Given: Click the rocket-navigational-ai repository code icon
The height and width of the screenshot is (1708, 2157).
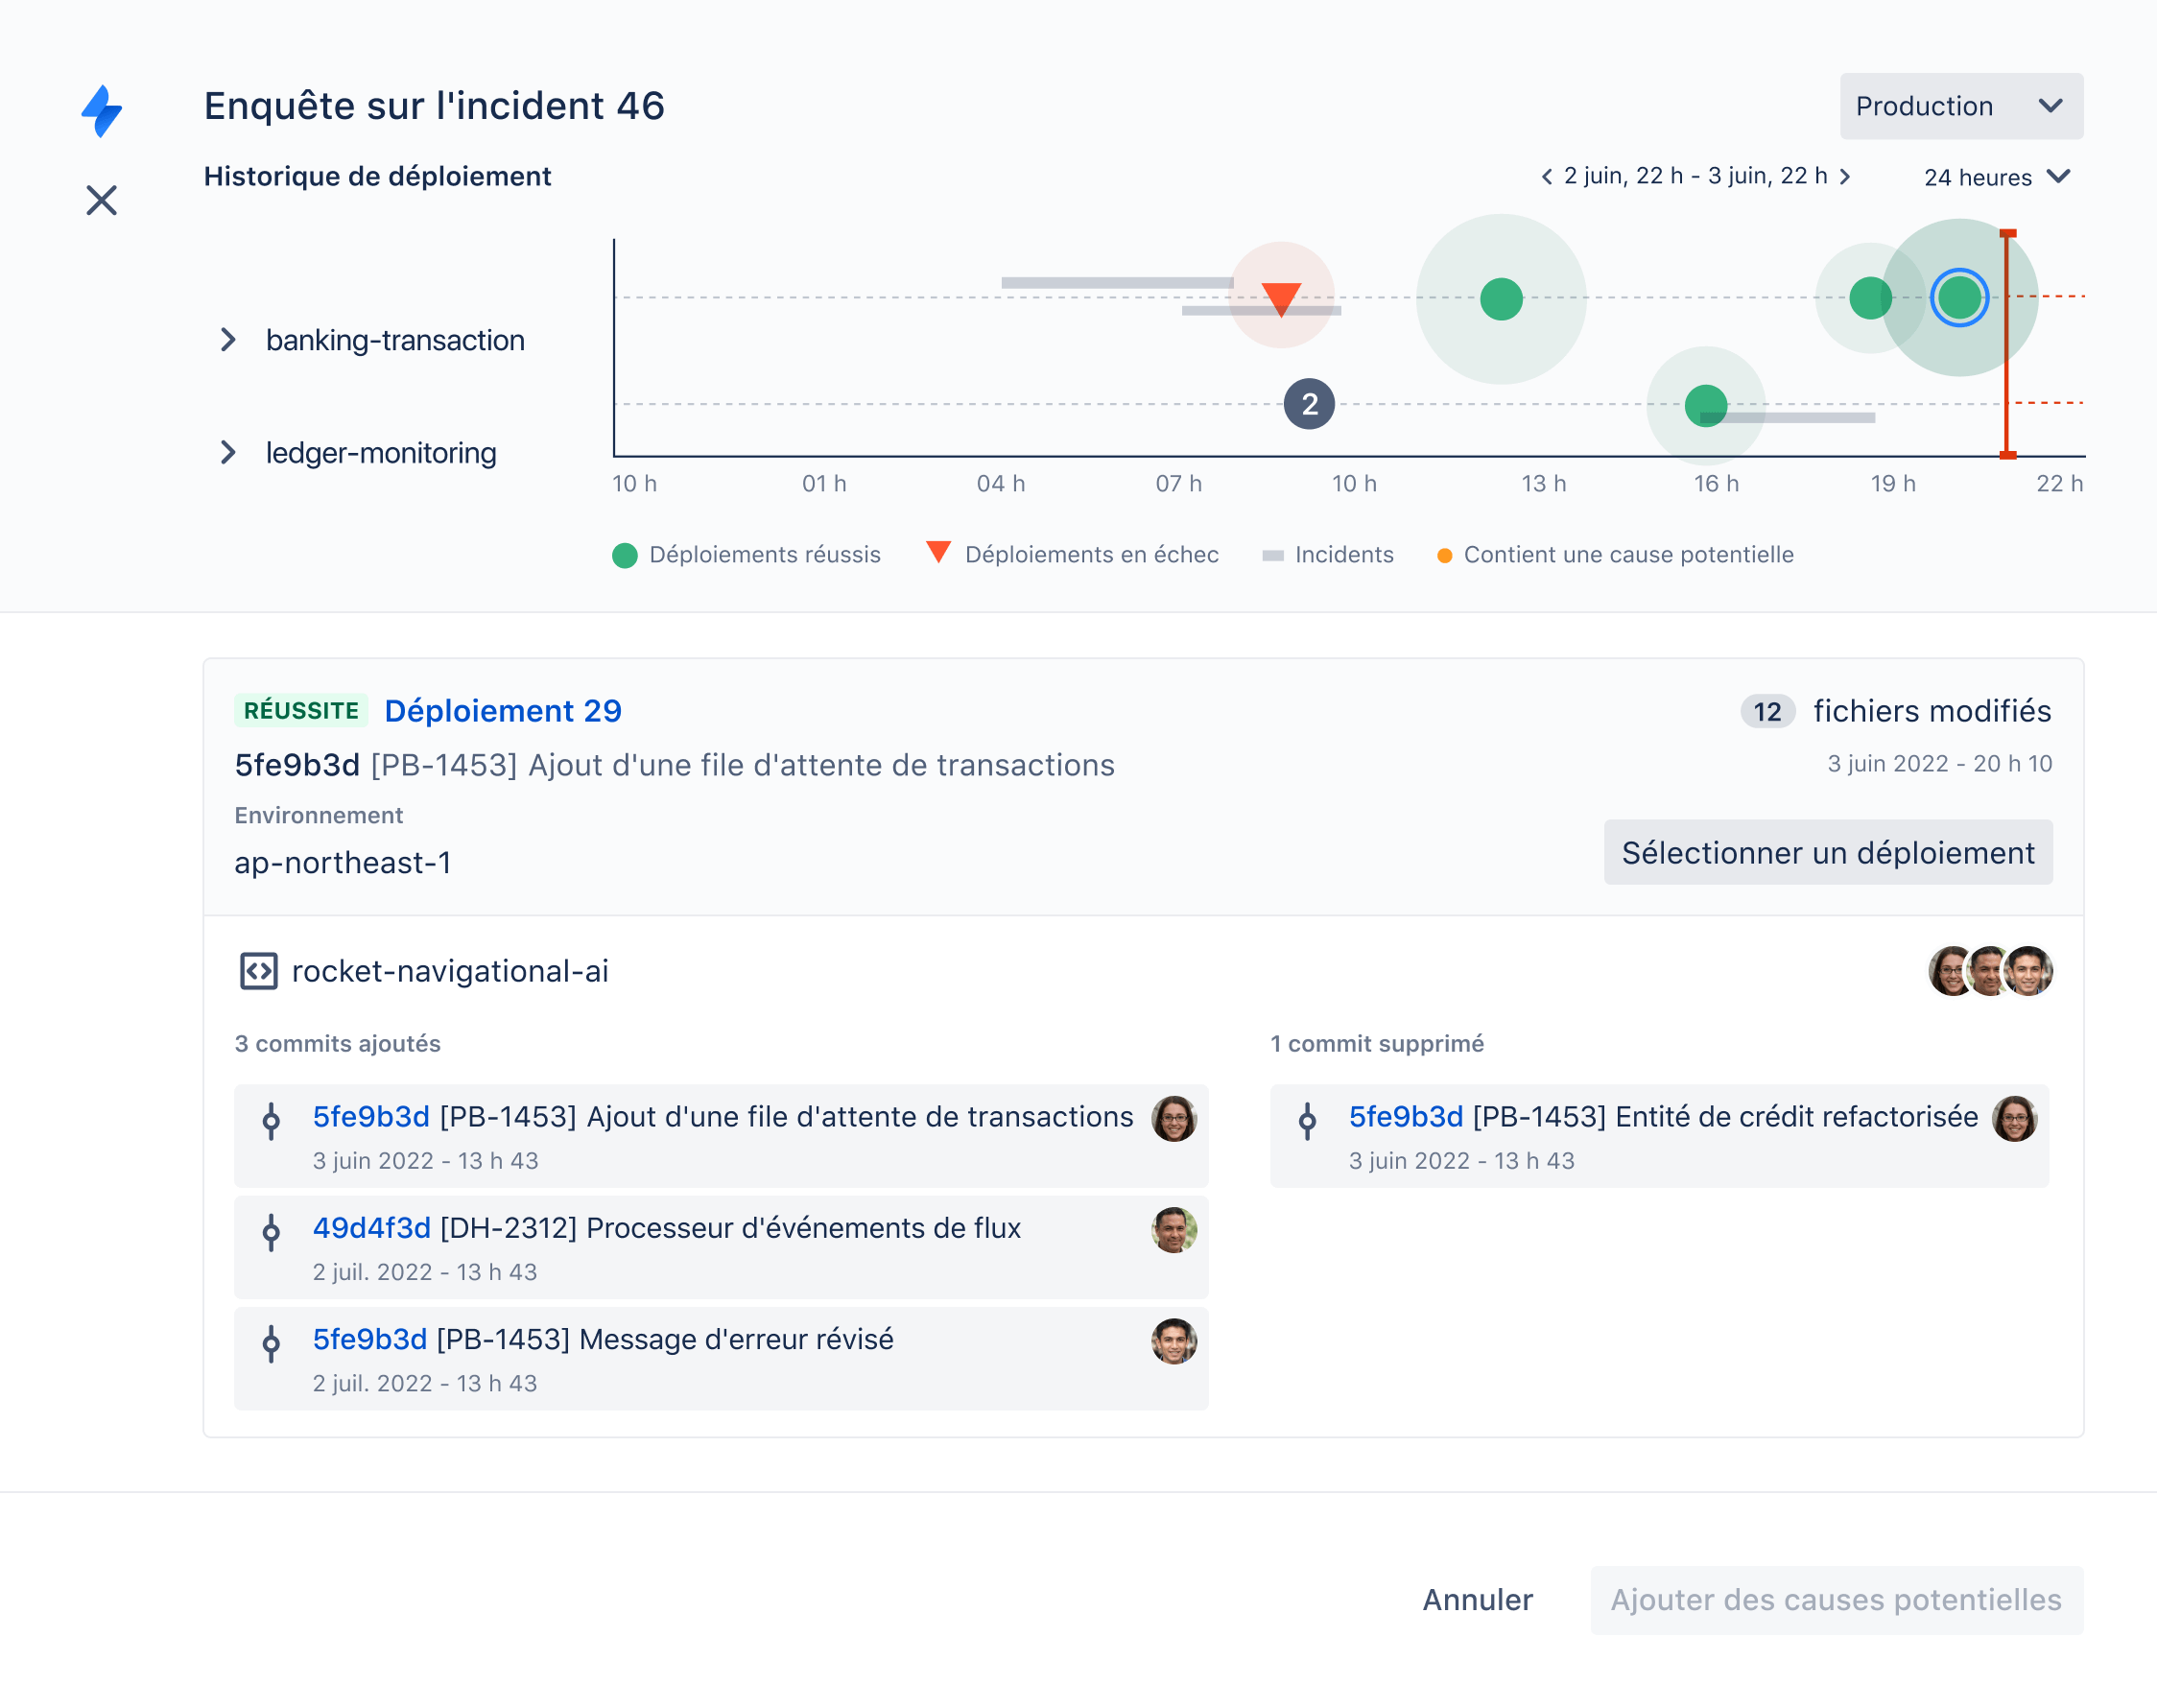Looking at the screenshot, I should point(258,971).
